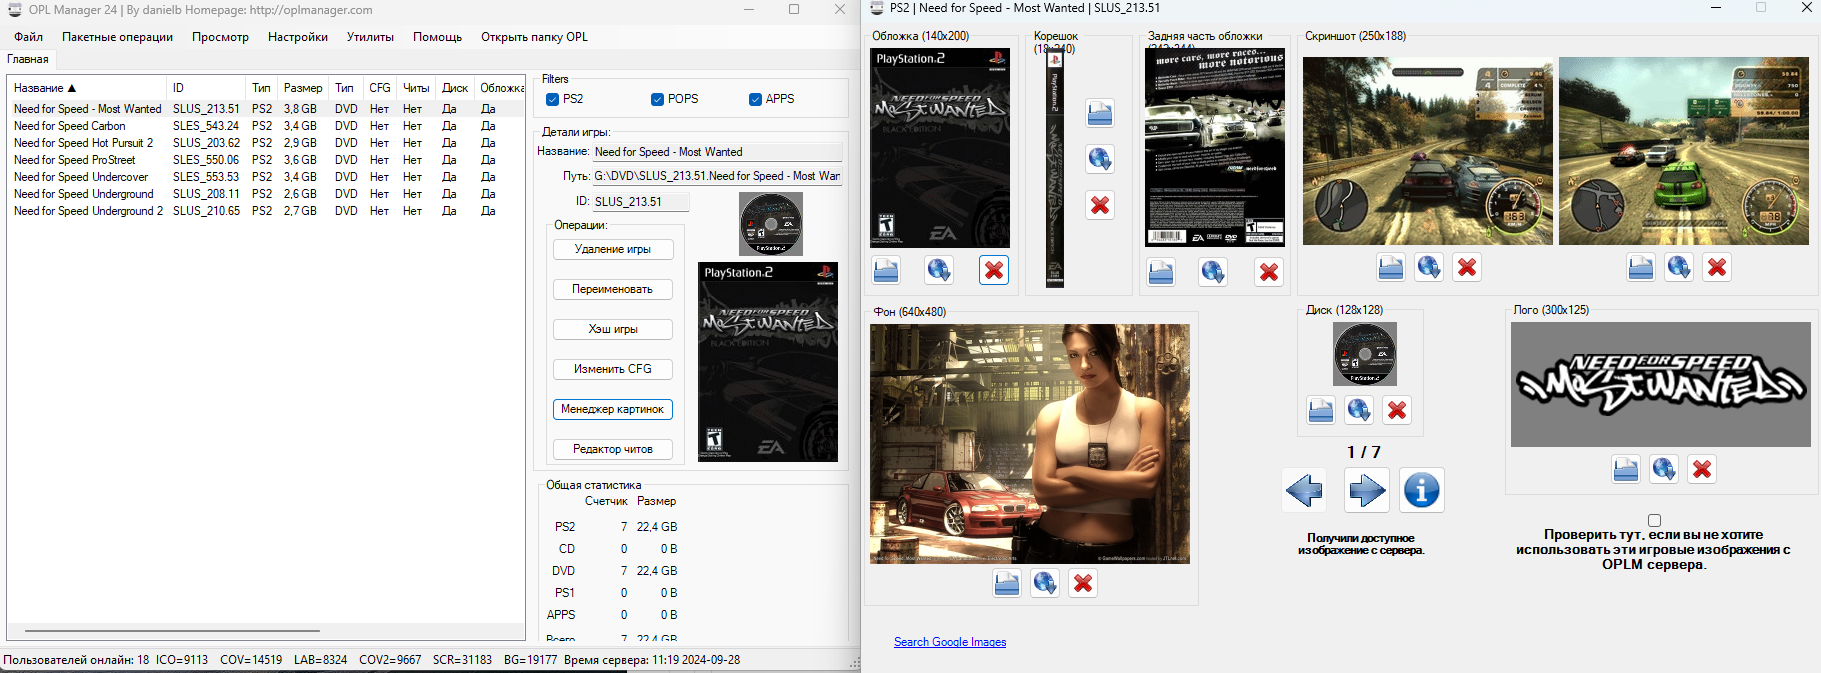Go to previous art set with left arrow
Screen dimensions: 1821x673
(1304, 490)
